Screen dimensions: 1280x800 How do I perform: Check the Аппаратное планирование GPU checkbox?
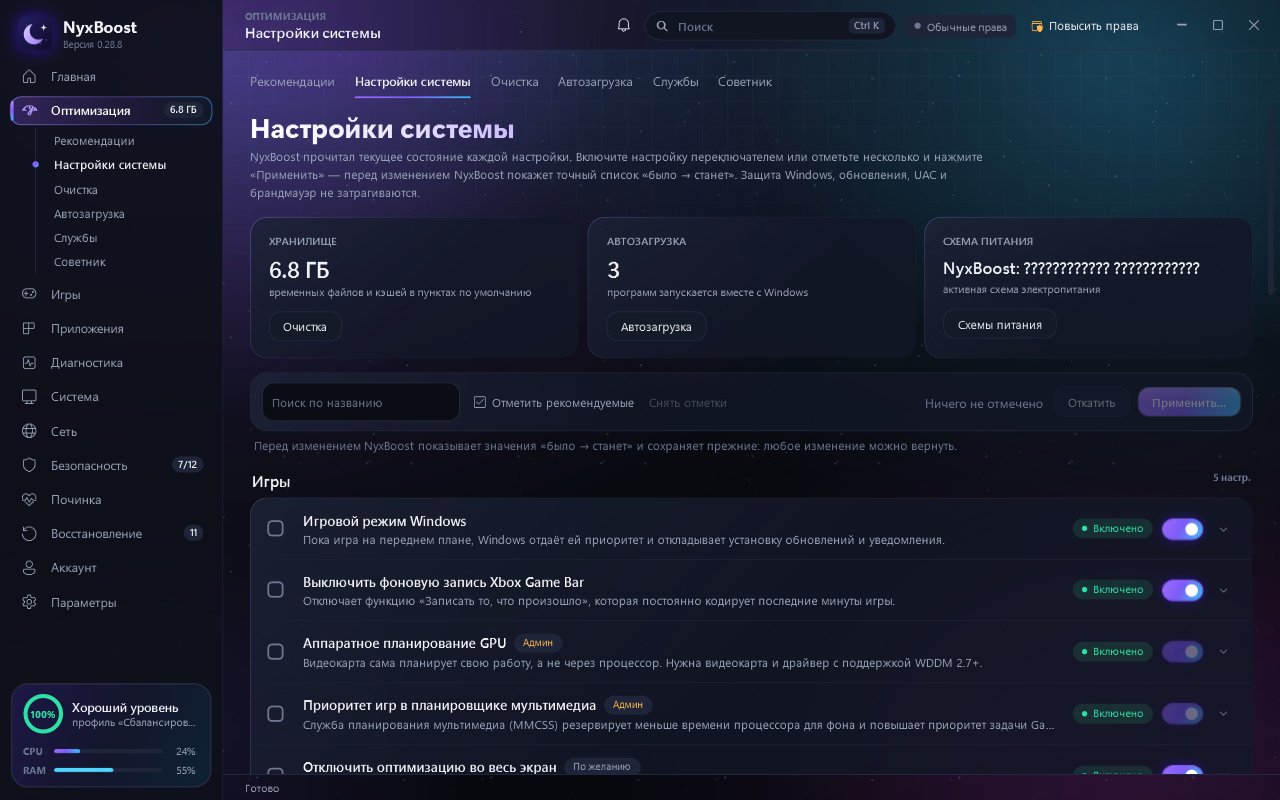[276, 652]
